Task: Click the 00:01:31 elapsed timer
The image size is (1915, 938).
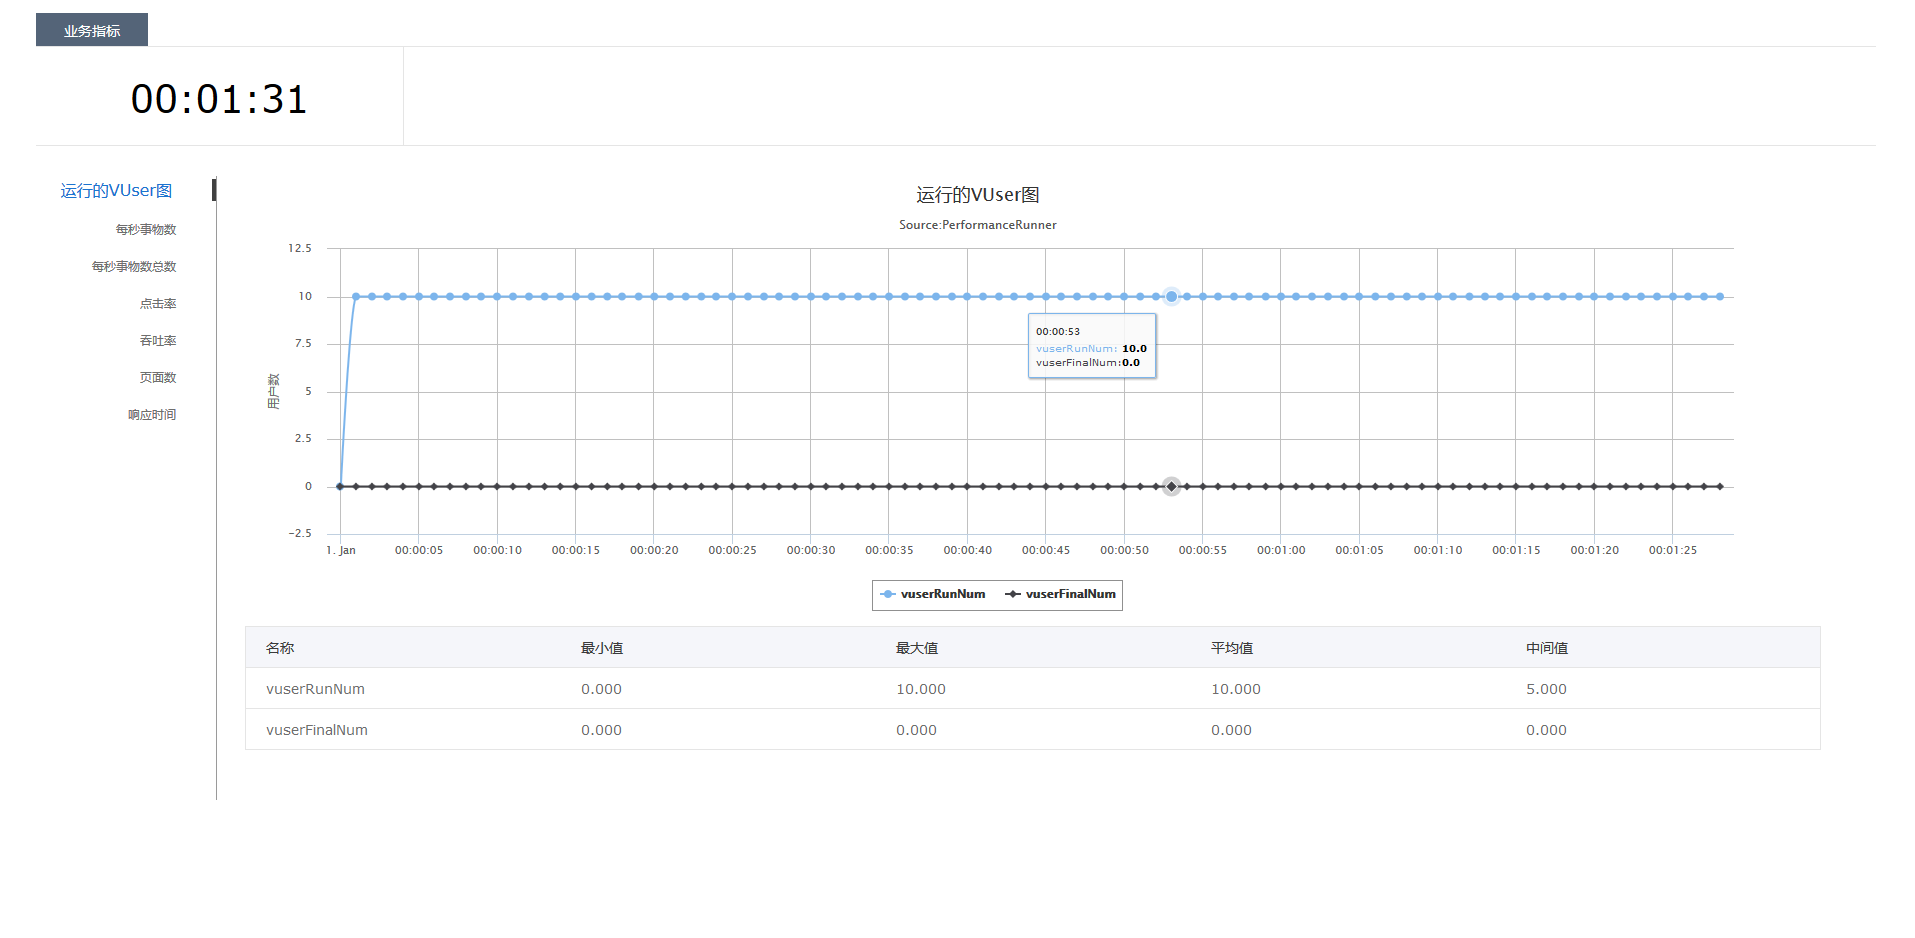Action: [x=219, y=99]
